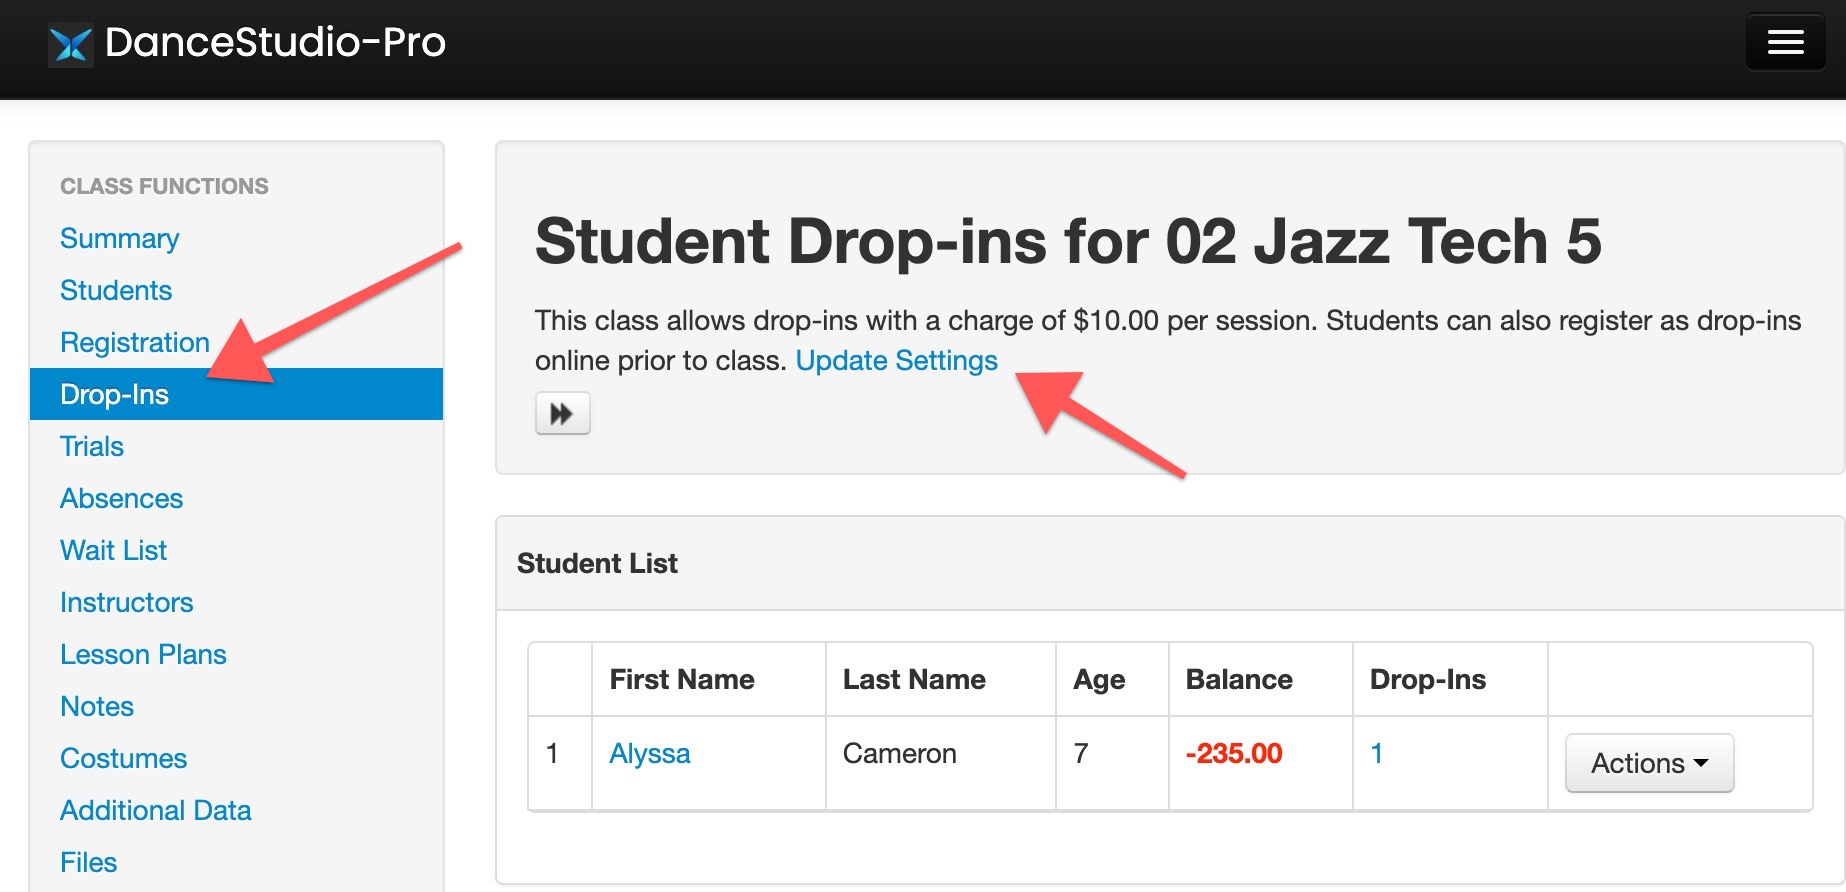Click the fast-forward skip button

[x=562, y=413]
